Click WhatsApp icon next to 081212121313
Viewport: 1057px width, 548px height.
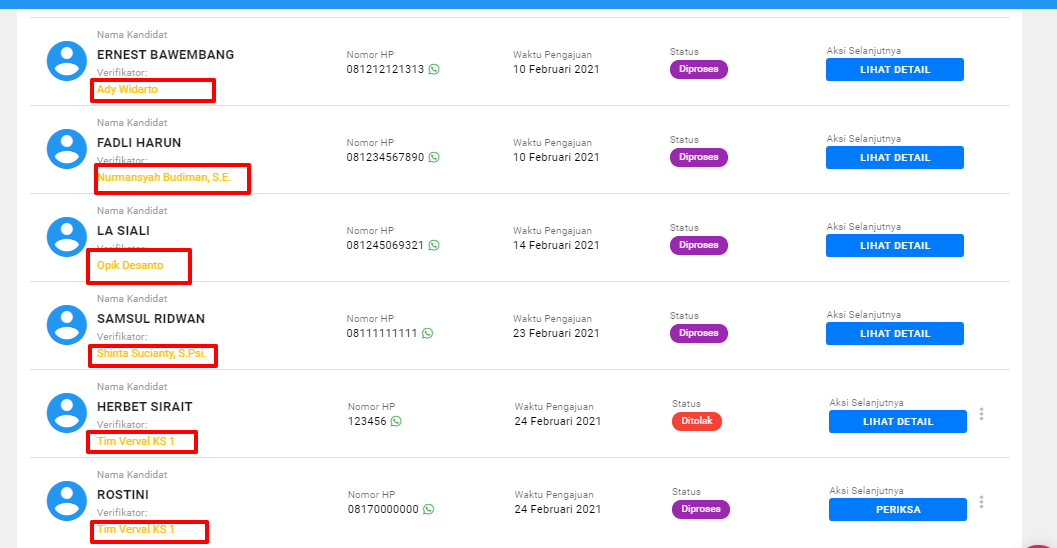[434, 70]
